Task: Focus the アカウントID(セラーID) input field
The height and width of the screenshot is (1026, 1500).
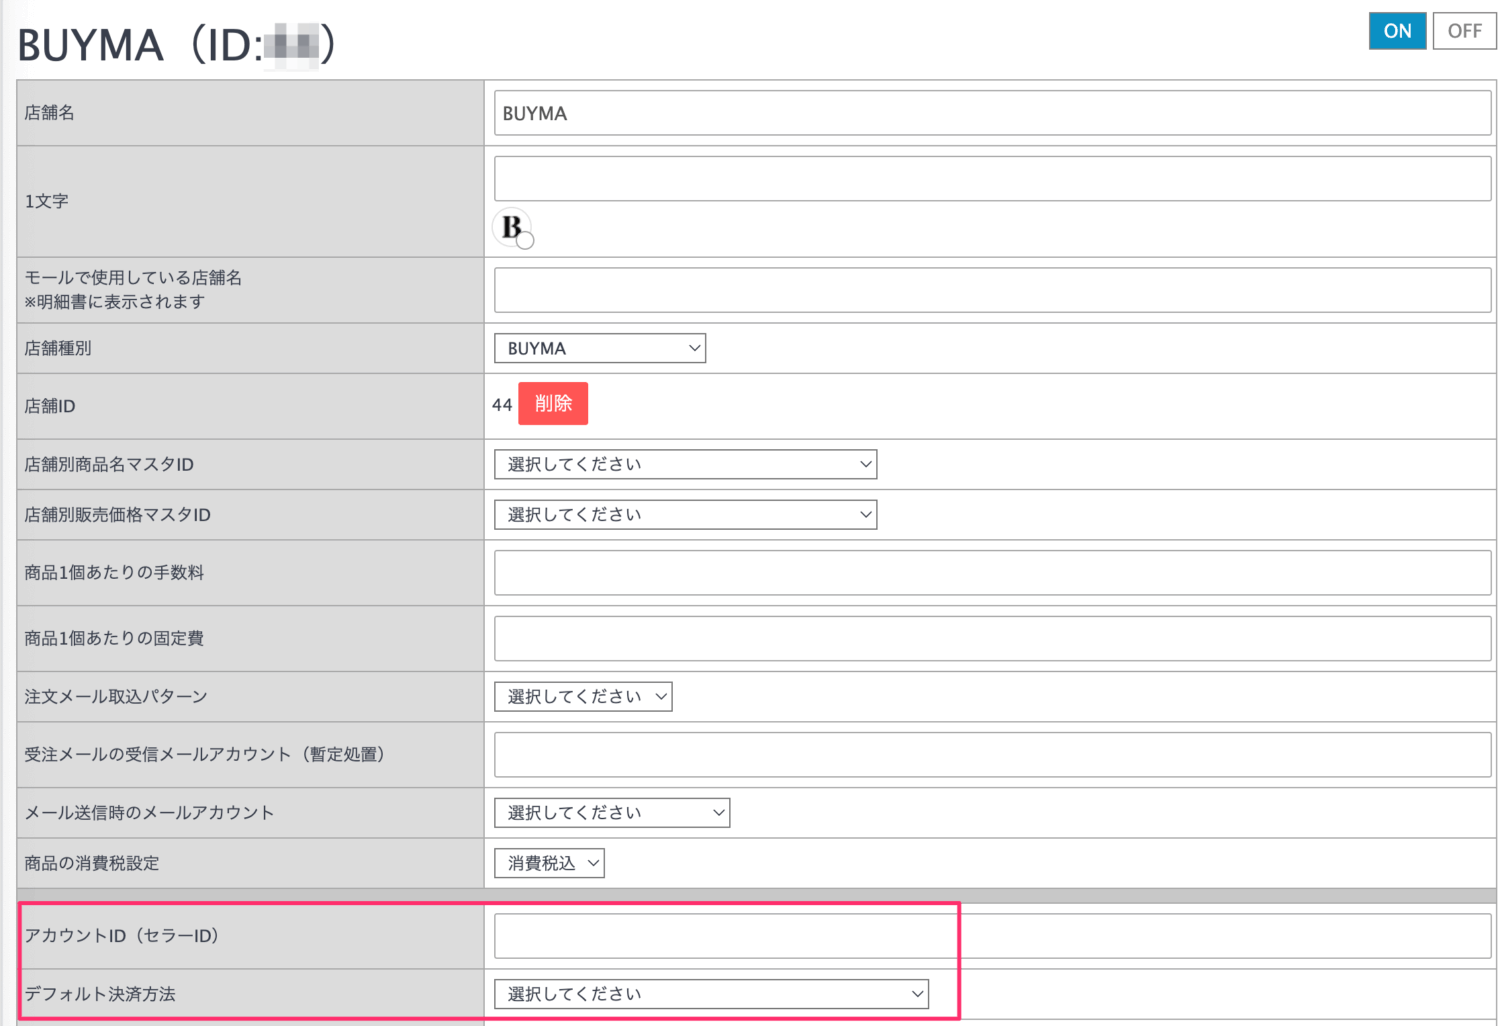Action: pyautogui.click(x=992, y=937)
